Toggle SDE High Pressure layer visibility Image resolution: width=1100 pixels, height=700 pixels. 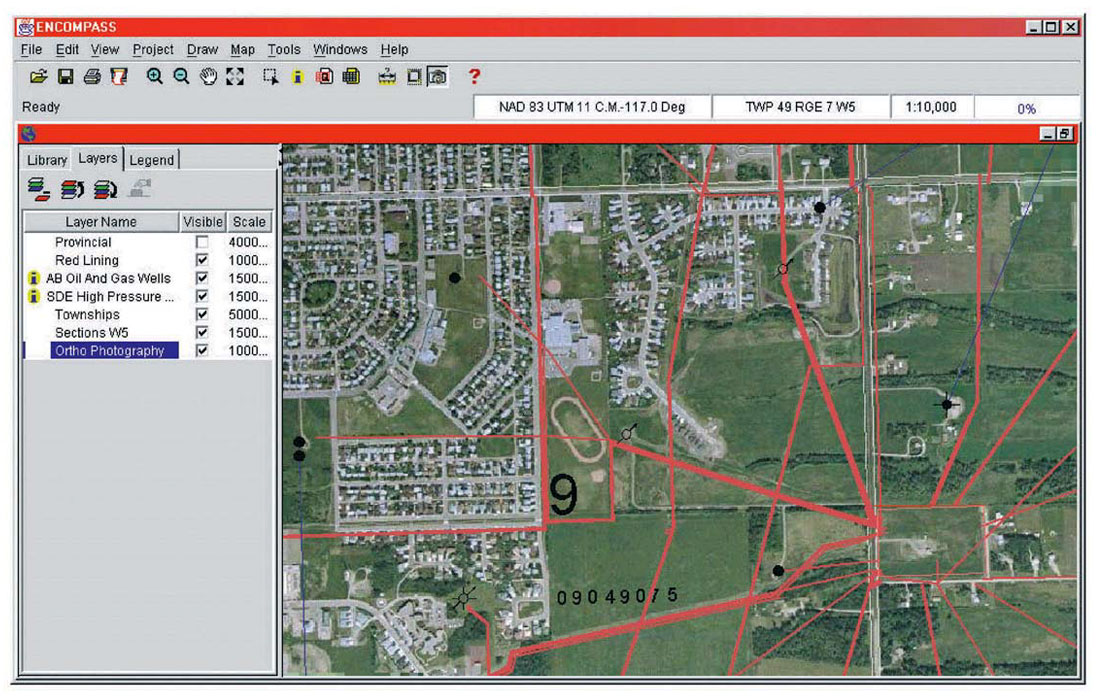(x=202, y=297)
